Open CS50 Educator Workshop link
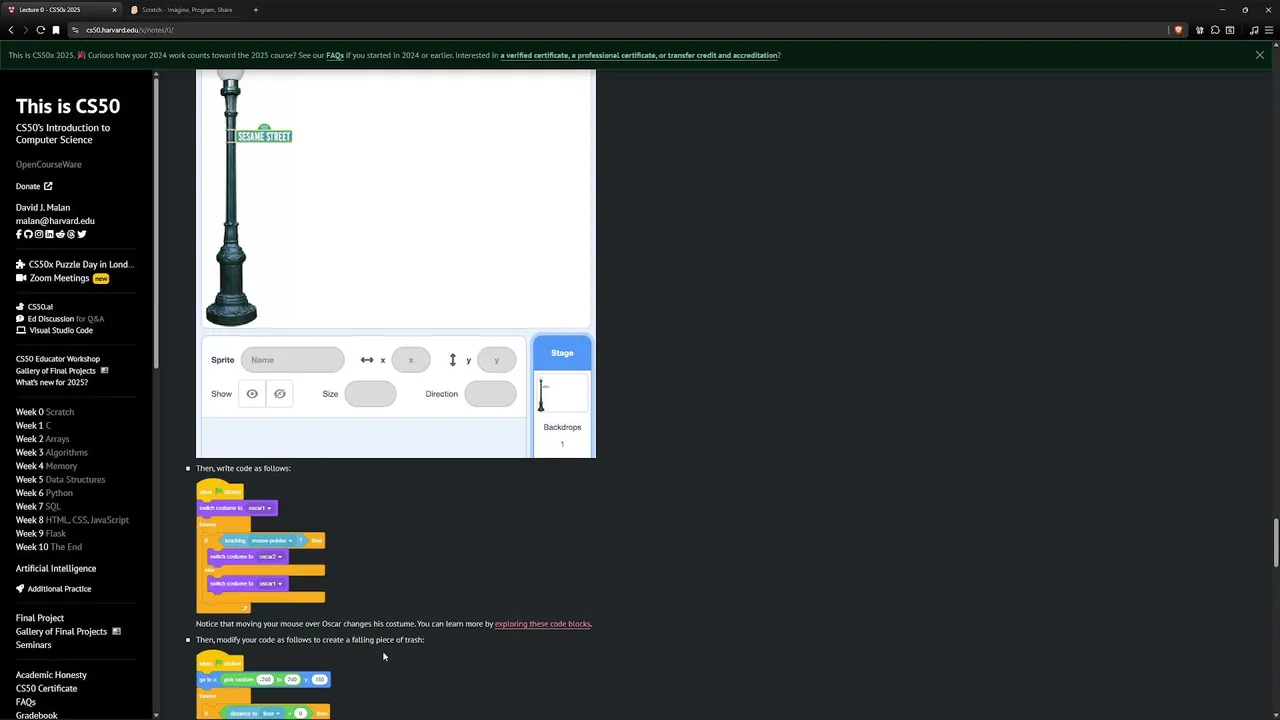 pos(58,359)
